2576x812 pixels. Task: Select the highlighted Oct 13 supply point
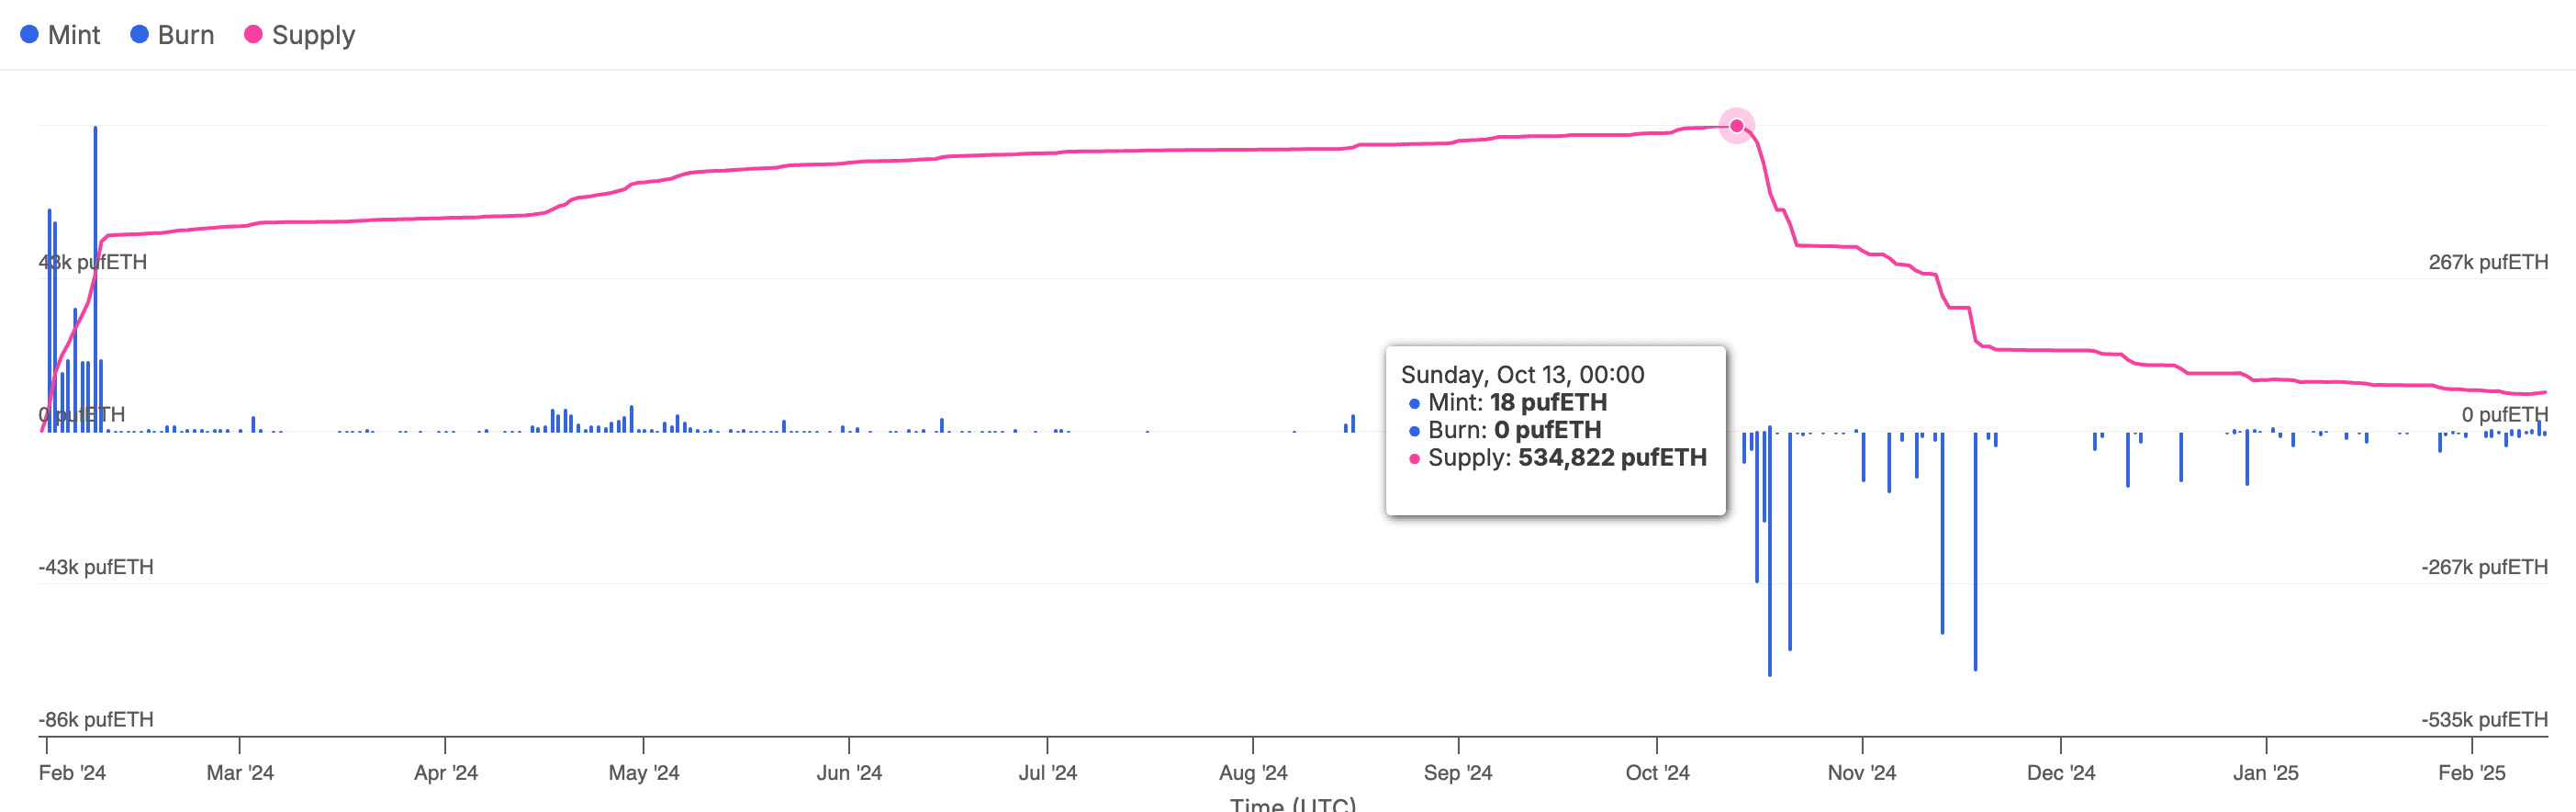pos(1736,126)
